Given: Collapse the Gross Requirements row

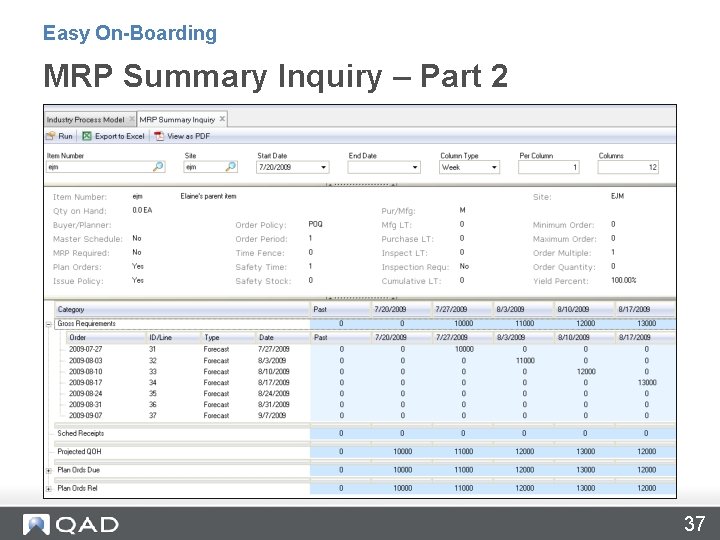Looking at the screenshot, I should click(x=49, y=324).
